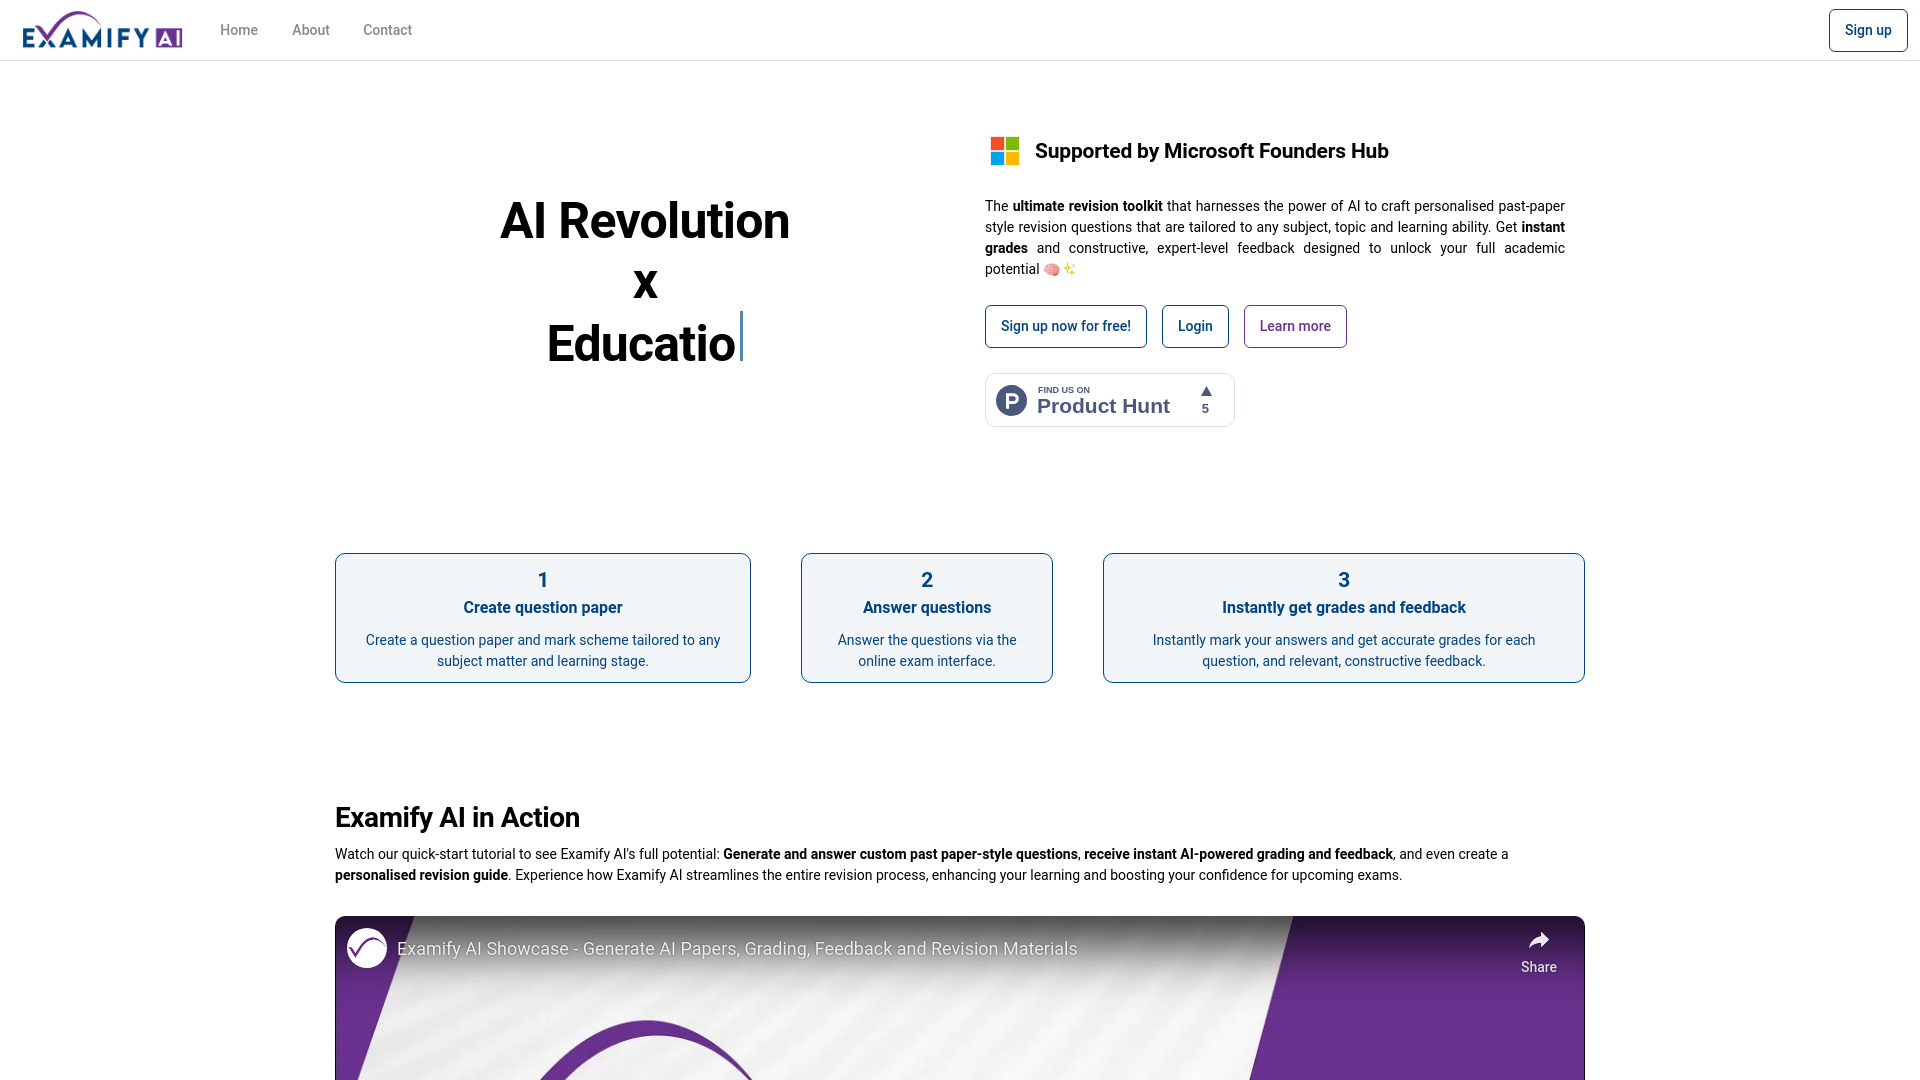Screen dimensions: 1920x1080
Task: Click the Contact navigation link
Action: [x=388, y=29]
